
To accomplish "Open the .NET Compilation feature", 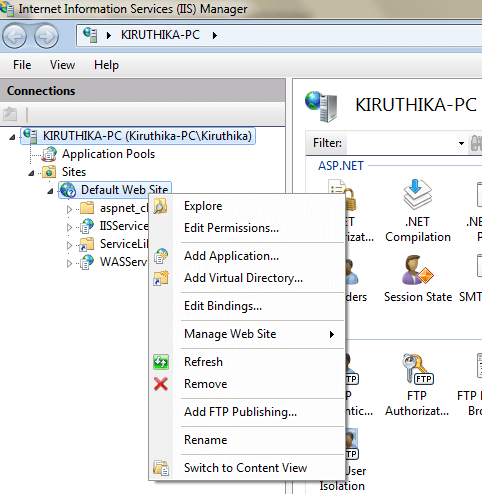I will click(x=418, y=211).
